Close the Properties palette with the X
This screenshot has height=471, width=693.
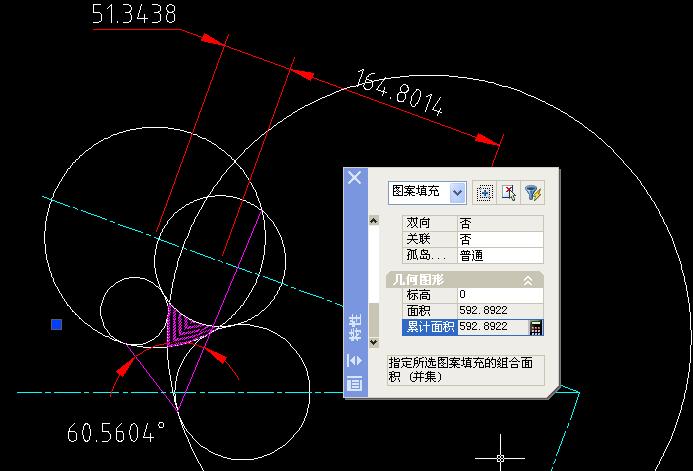click(354, 178)
